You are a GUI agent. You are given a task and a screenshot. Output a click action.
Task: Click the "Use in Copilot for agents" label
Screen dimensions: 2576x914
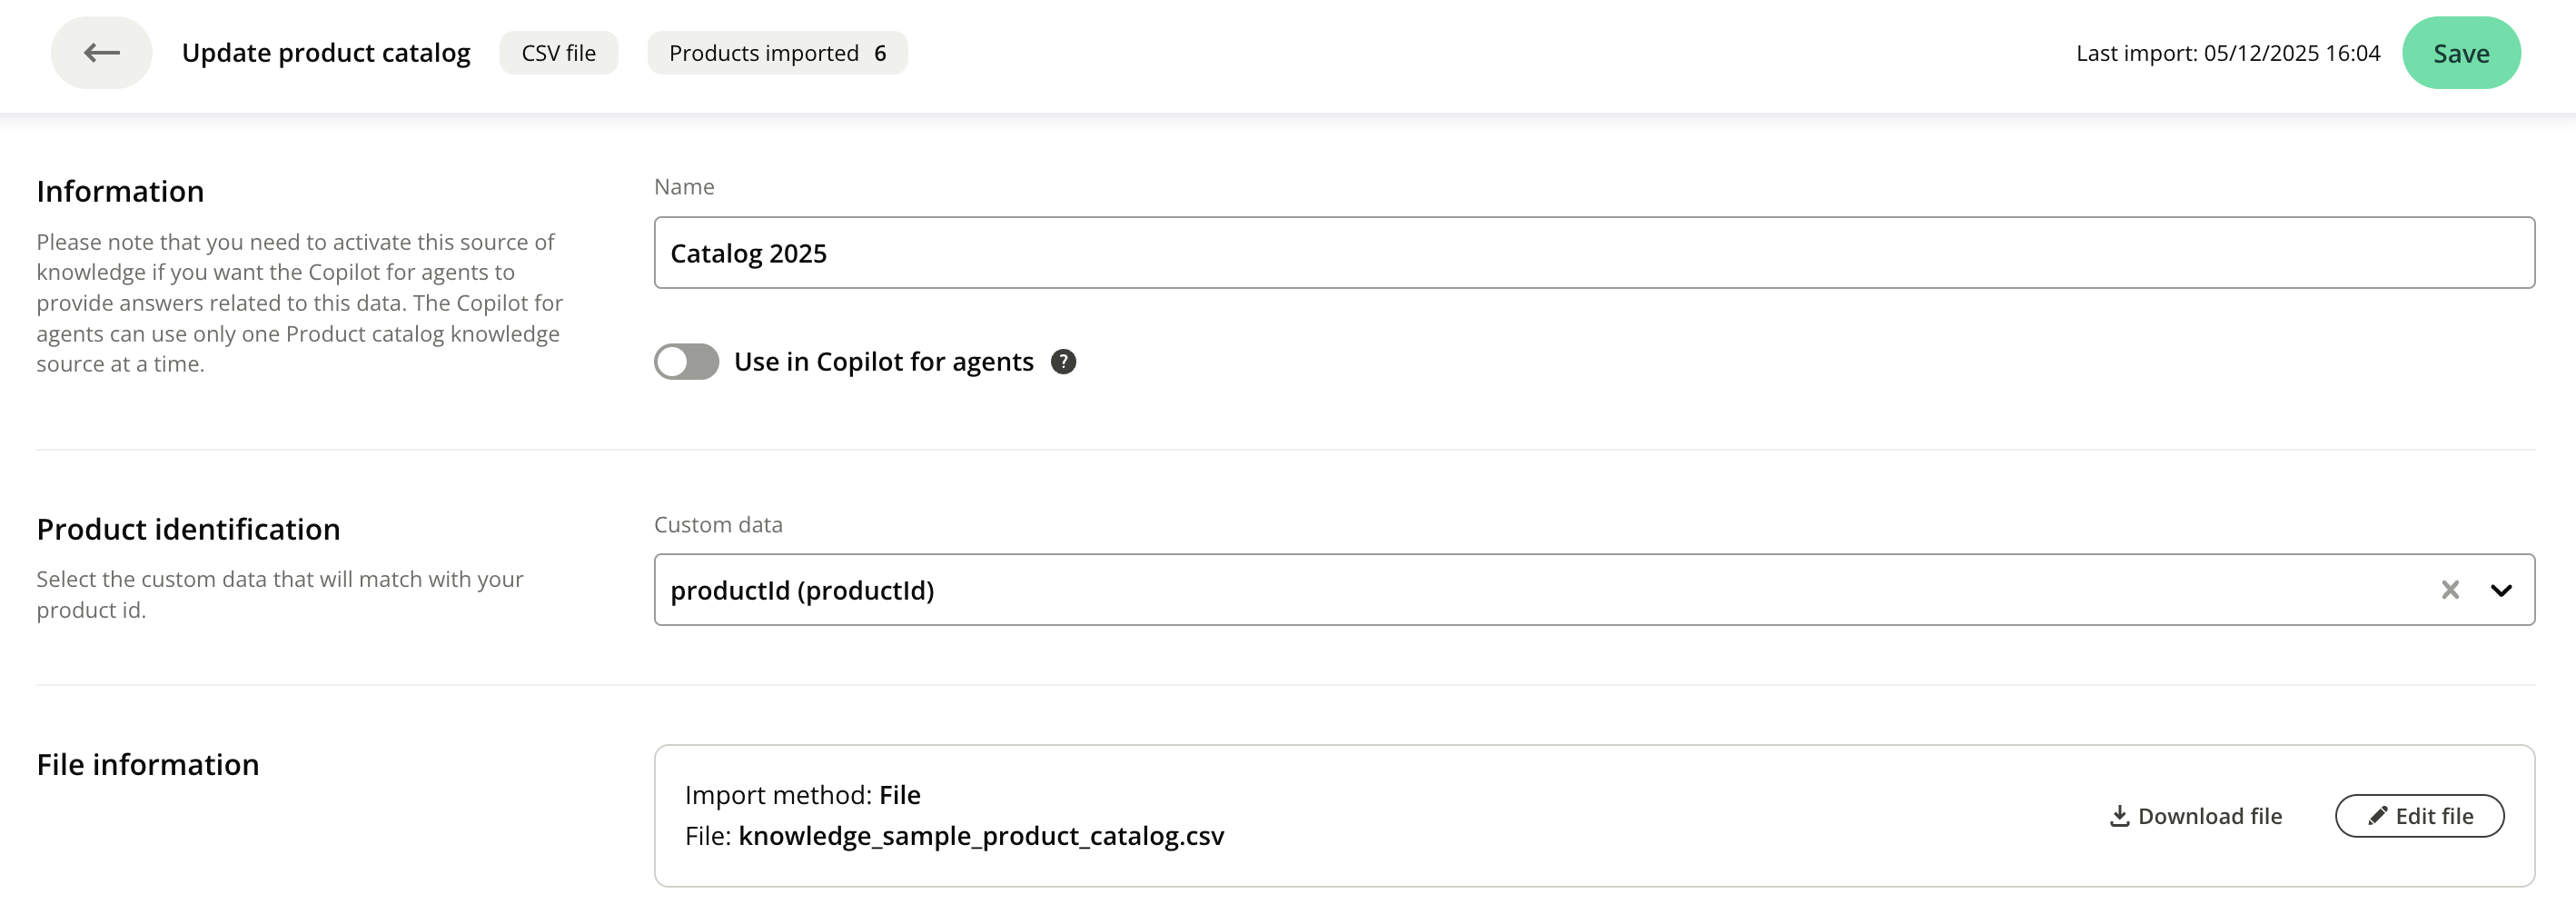point(883,362)
